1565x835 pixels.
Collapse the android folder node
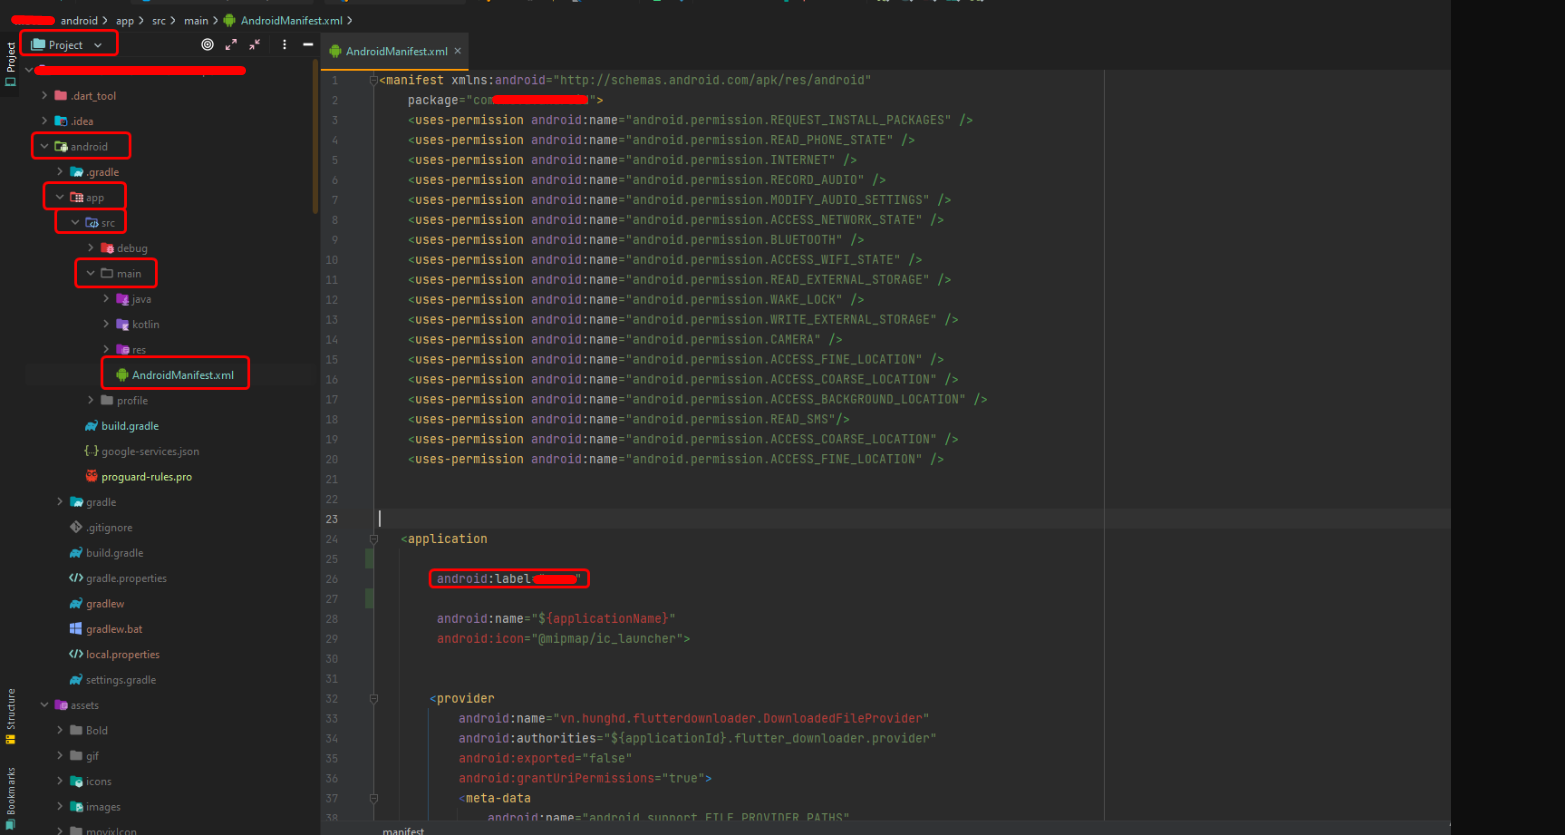tap(44, 147)
